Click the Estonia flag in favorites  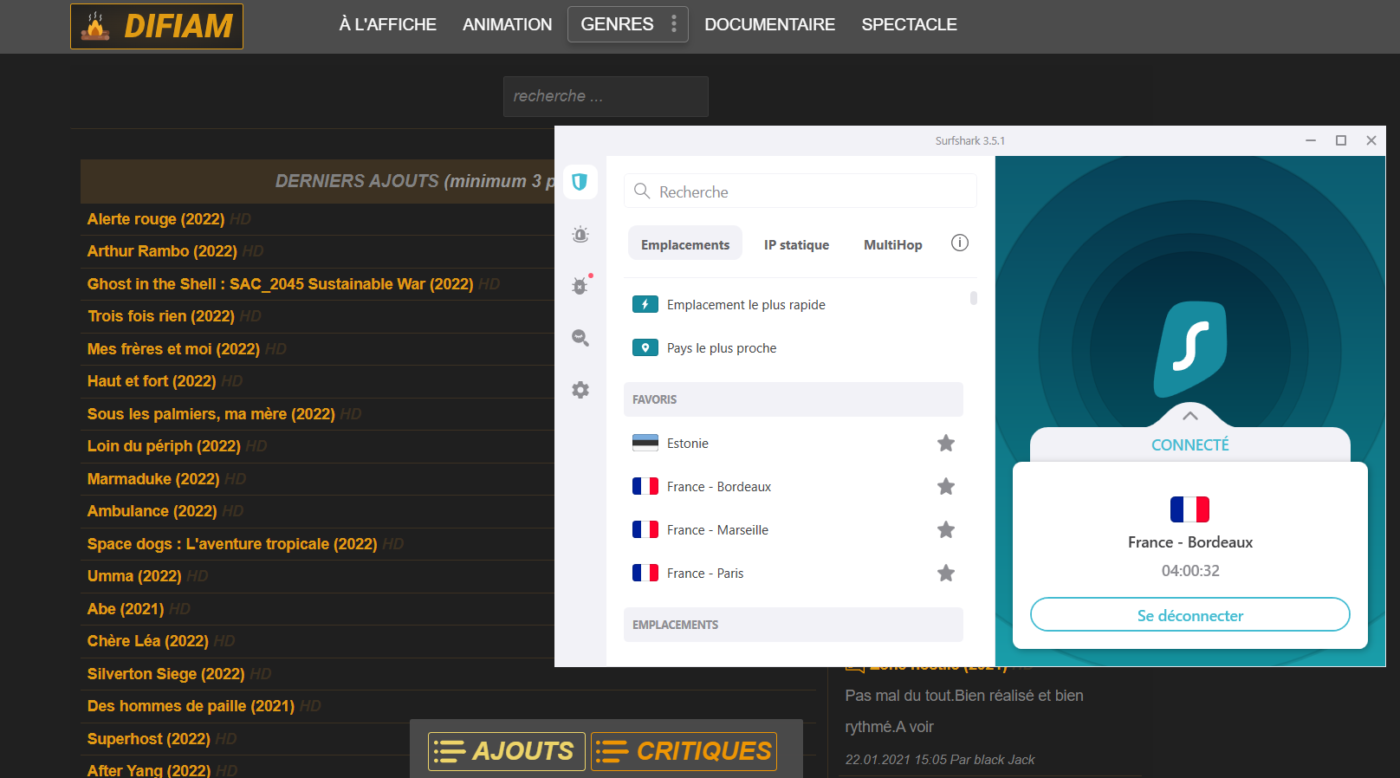645,443
